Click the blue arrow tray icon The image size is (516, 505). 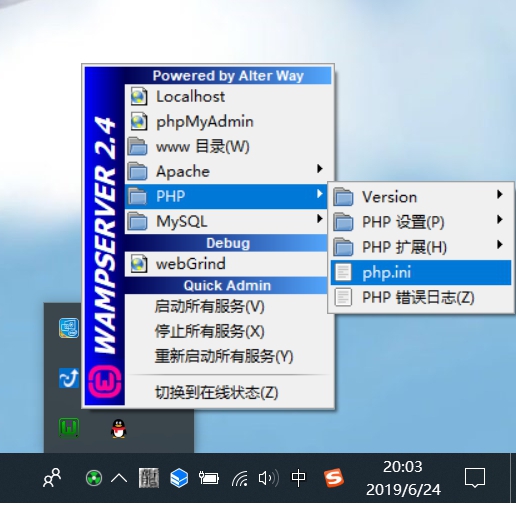[x=69, y=378]
